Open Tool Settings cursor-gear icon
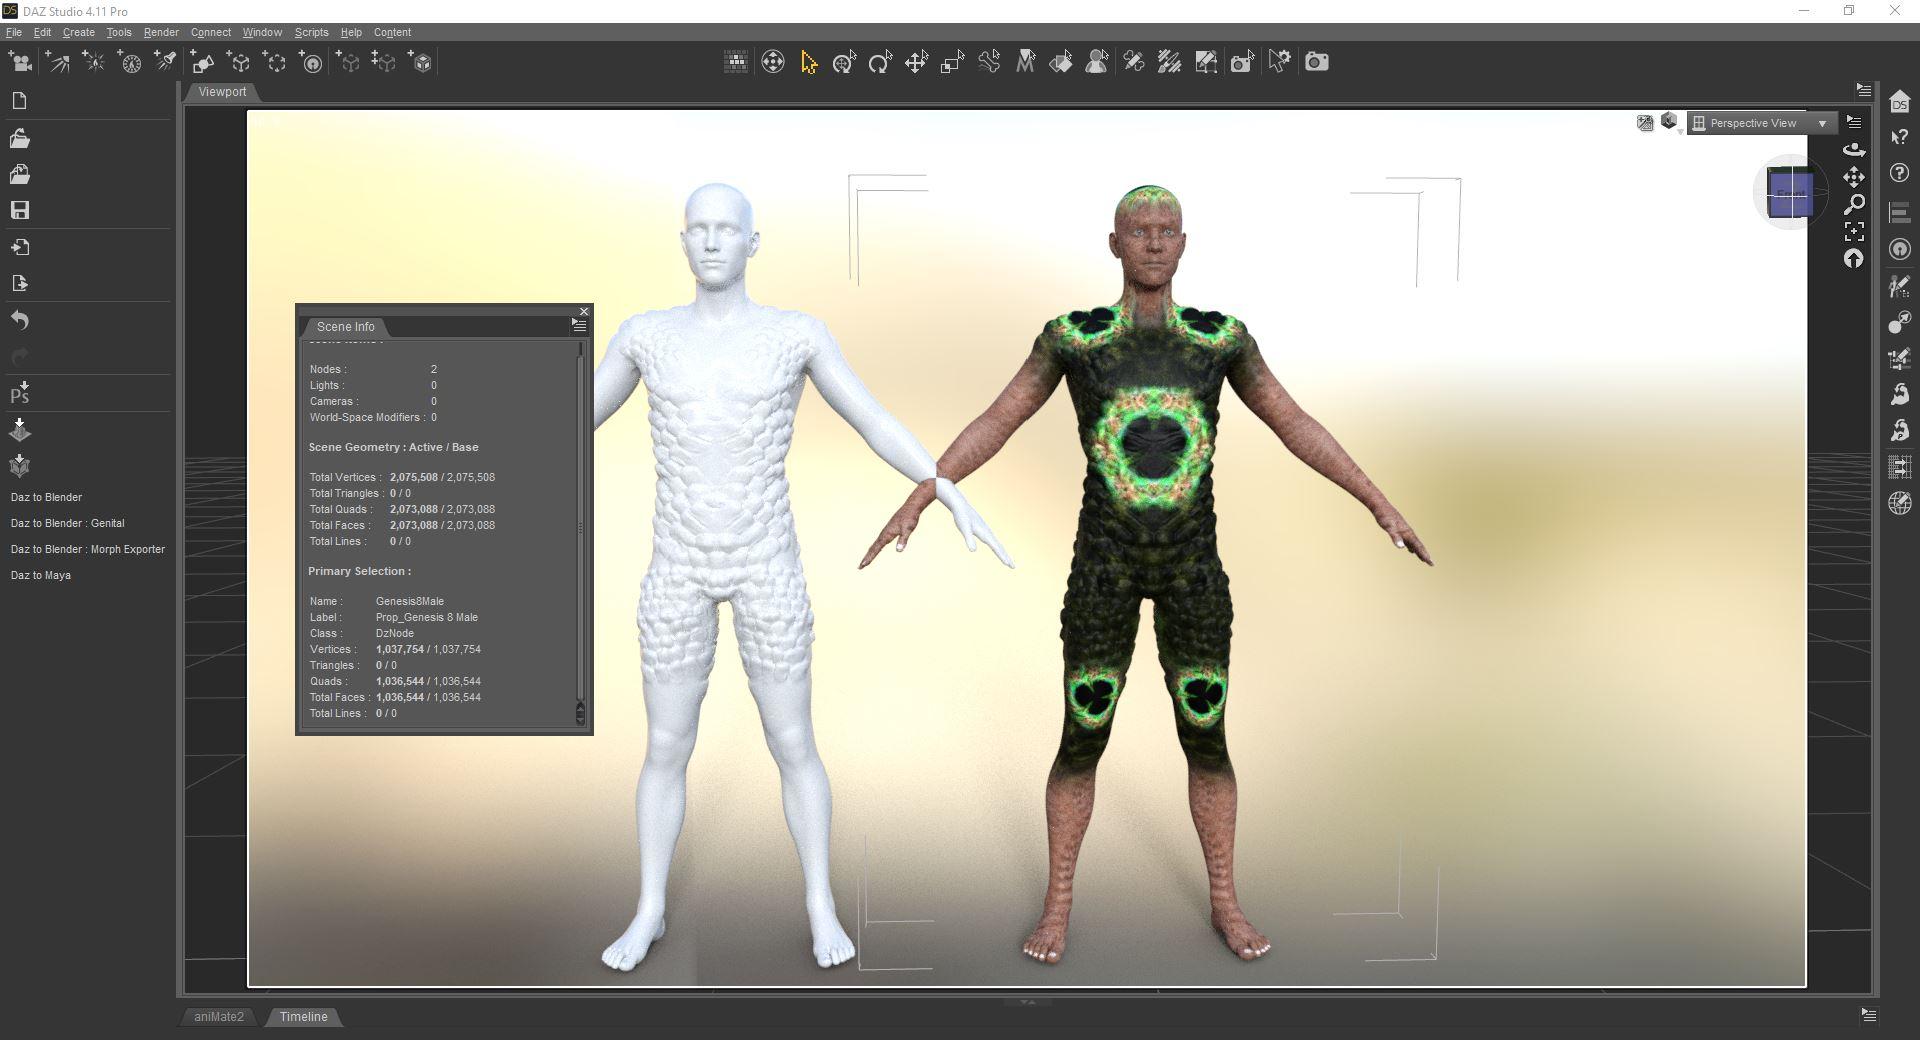 (x=1279, y=62)
